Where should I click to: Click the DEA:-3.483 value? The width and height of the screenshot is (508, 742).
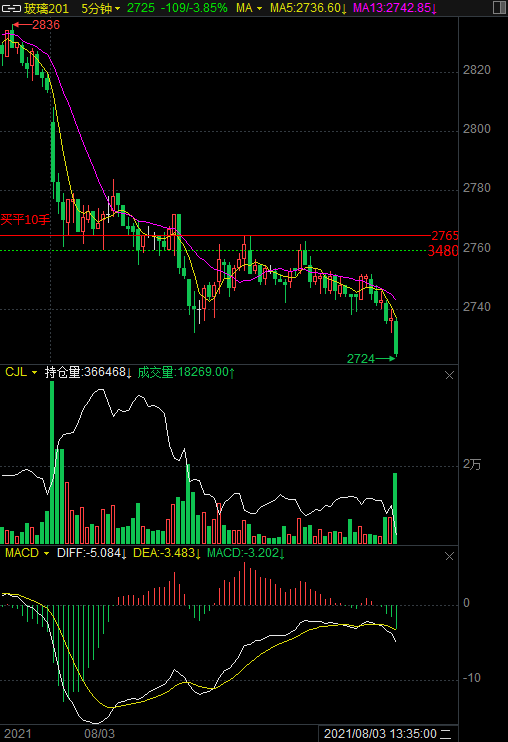tap(167, 553)
